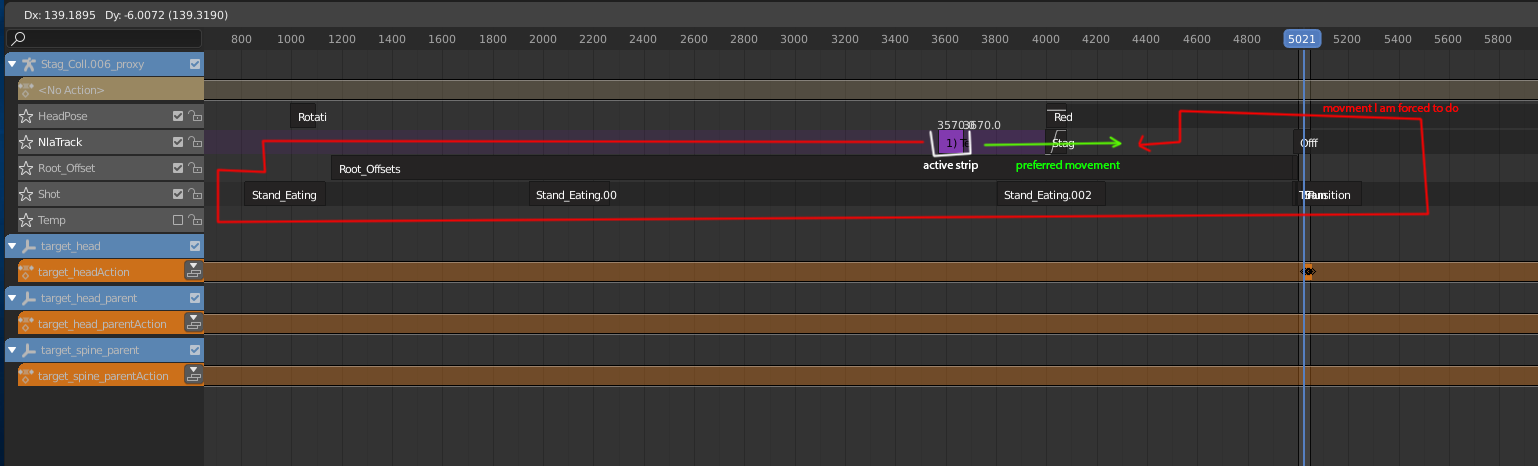
Task: Click the target_spine_parent object icon
Action: tap(28, 350)
